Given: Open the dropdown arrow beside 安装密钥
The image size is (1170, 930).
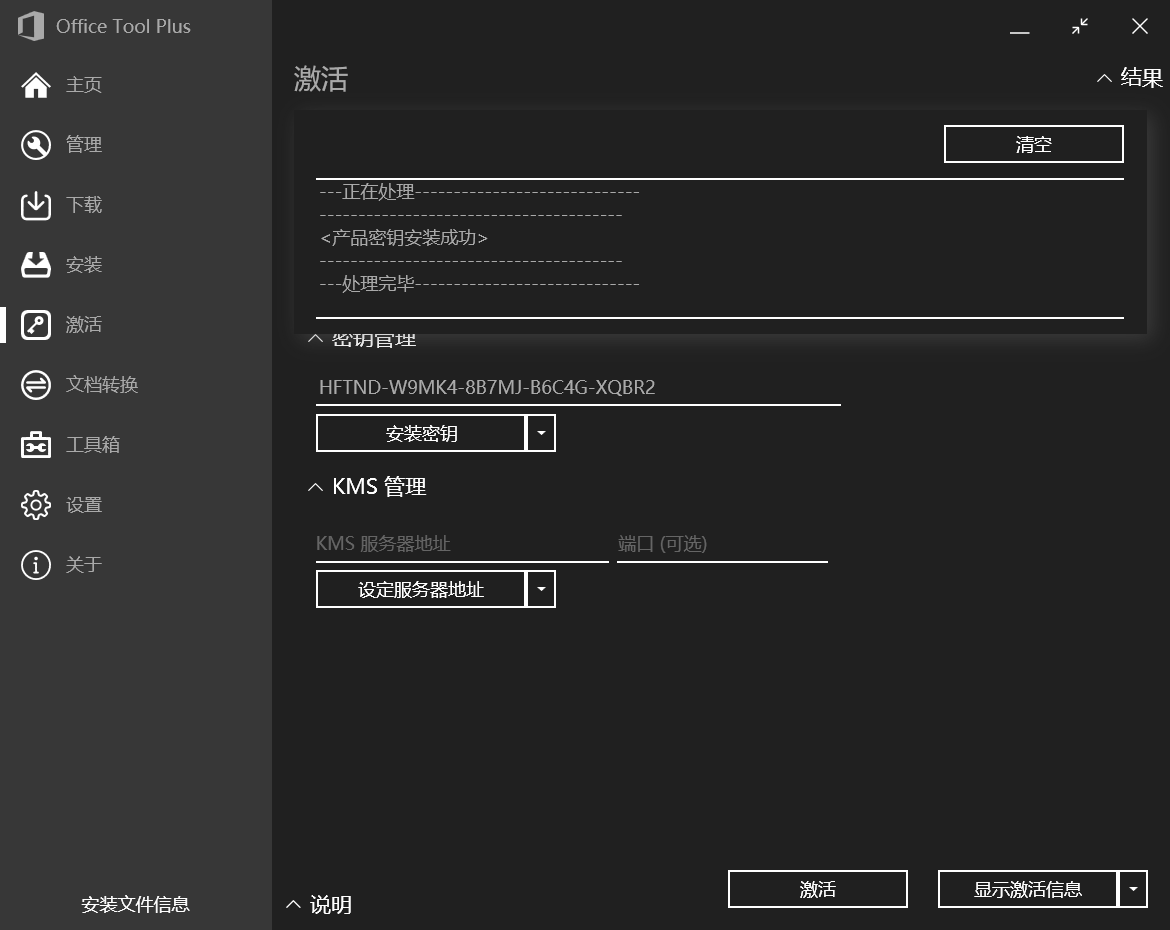Looking at the screenshot, I should (x=541, y=434).
